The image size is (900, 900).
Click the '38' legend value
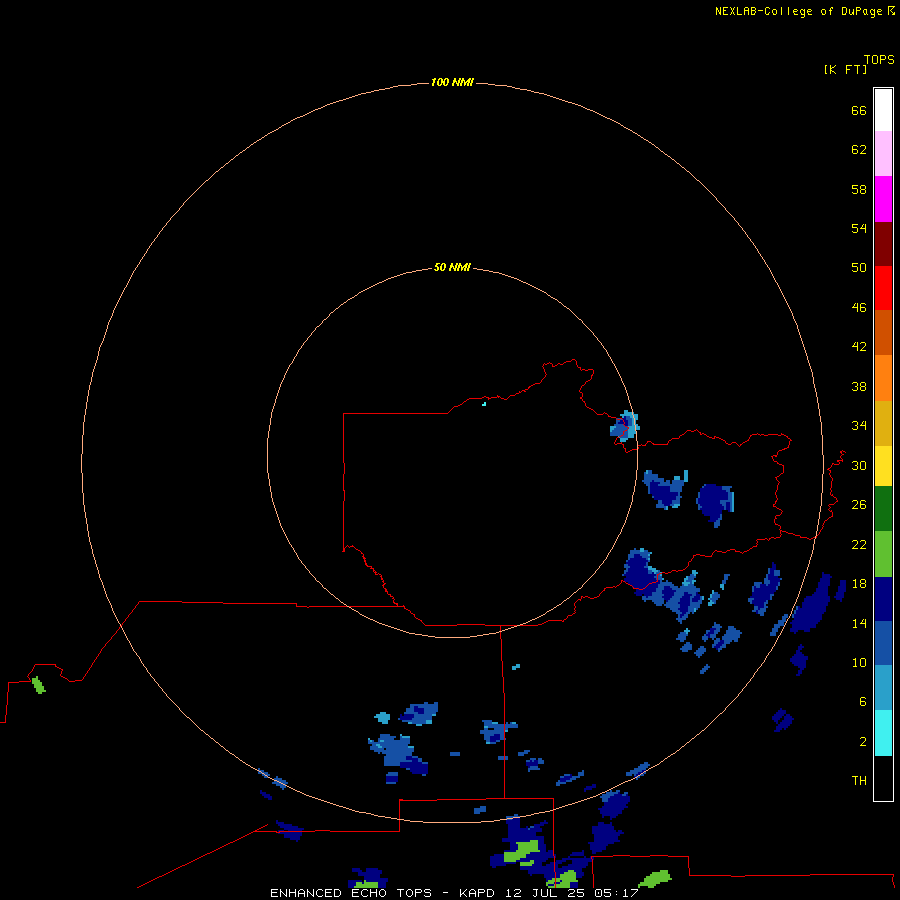pos(859,386)
